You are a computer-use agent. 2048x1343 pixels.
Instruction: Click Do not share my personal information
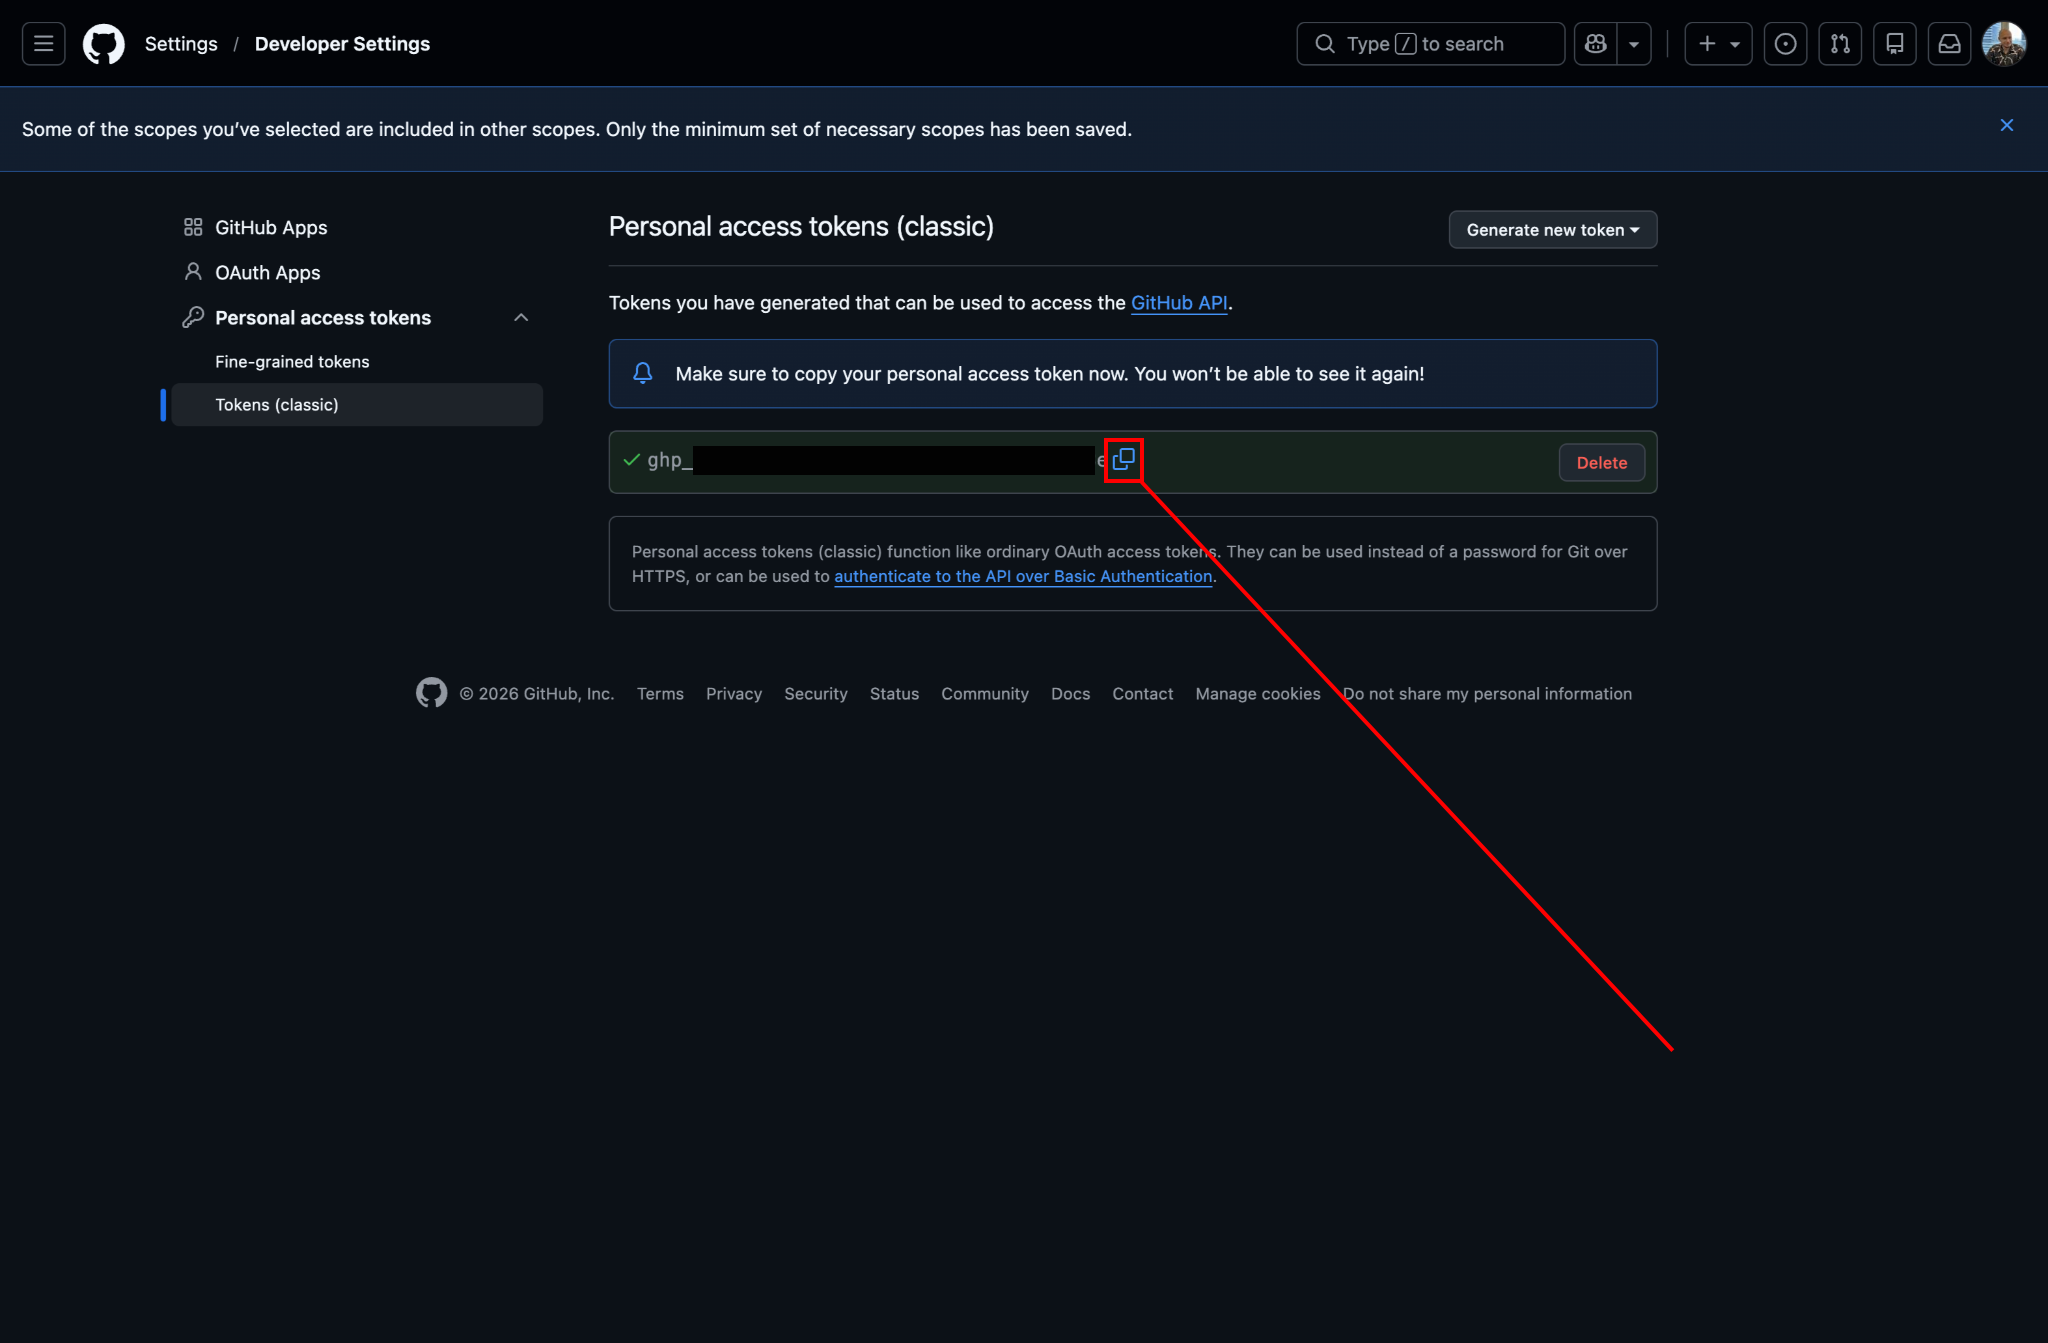tap(1487, 694)
